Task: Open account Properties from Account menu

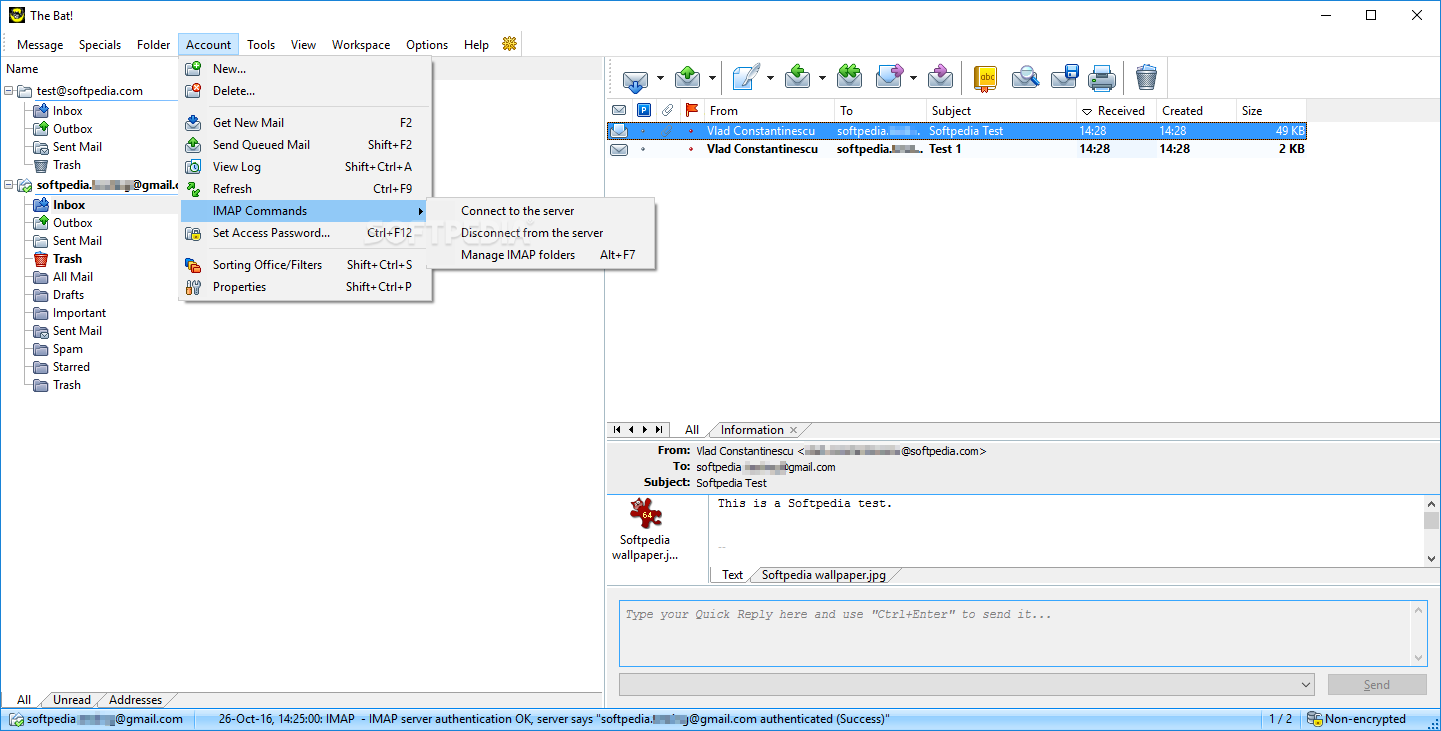Action: click(304, 287)
